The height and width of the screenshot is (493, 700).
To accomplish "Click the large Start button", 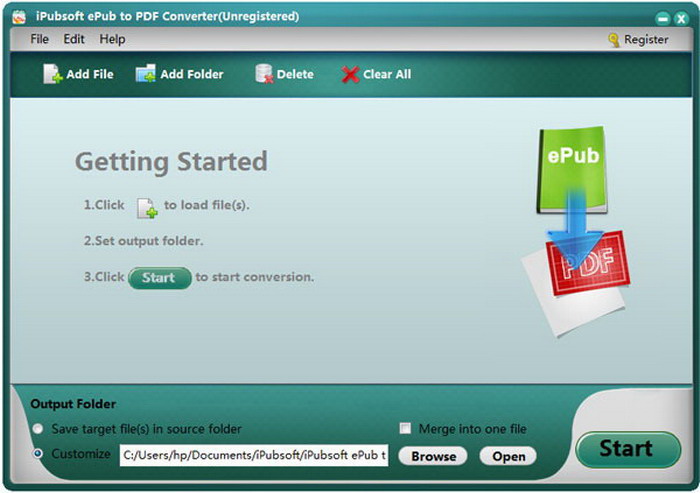I will 628,449.
